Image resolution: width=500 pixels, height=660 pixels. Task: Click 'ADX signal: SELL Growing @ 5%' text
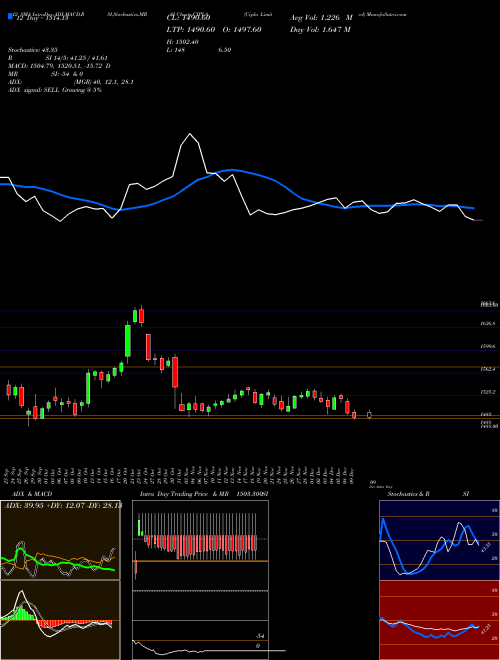(x=55, y=90)
